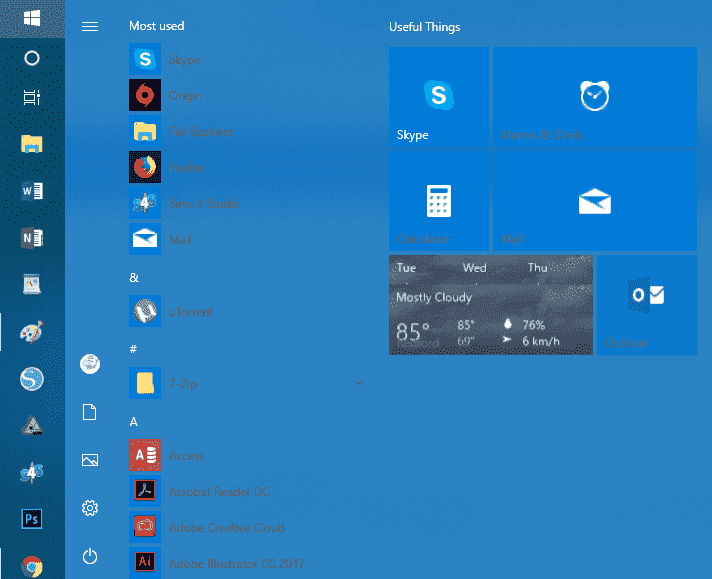Image resolution: width=712 pixels, height=579 pixels.
Task: Select the Useful Things group title
Action: [425, 27]
